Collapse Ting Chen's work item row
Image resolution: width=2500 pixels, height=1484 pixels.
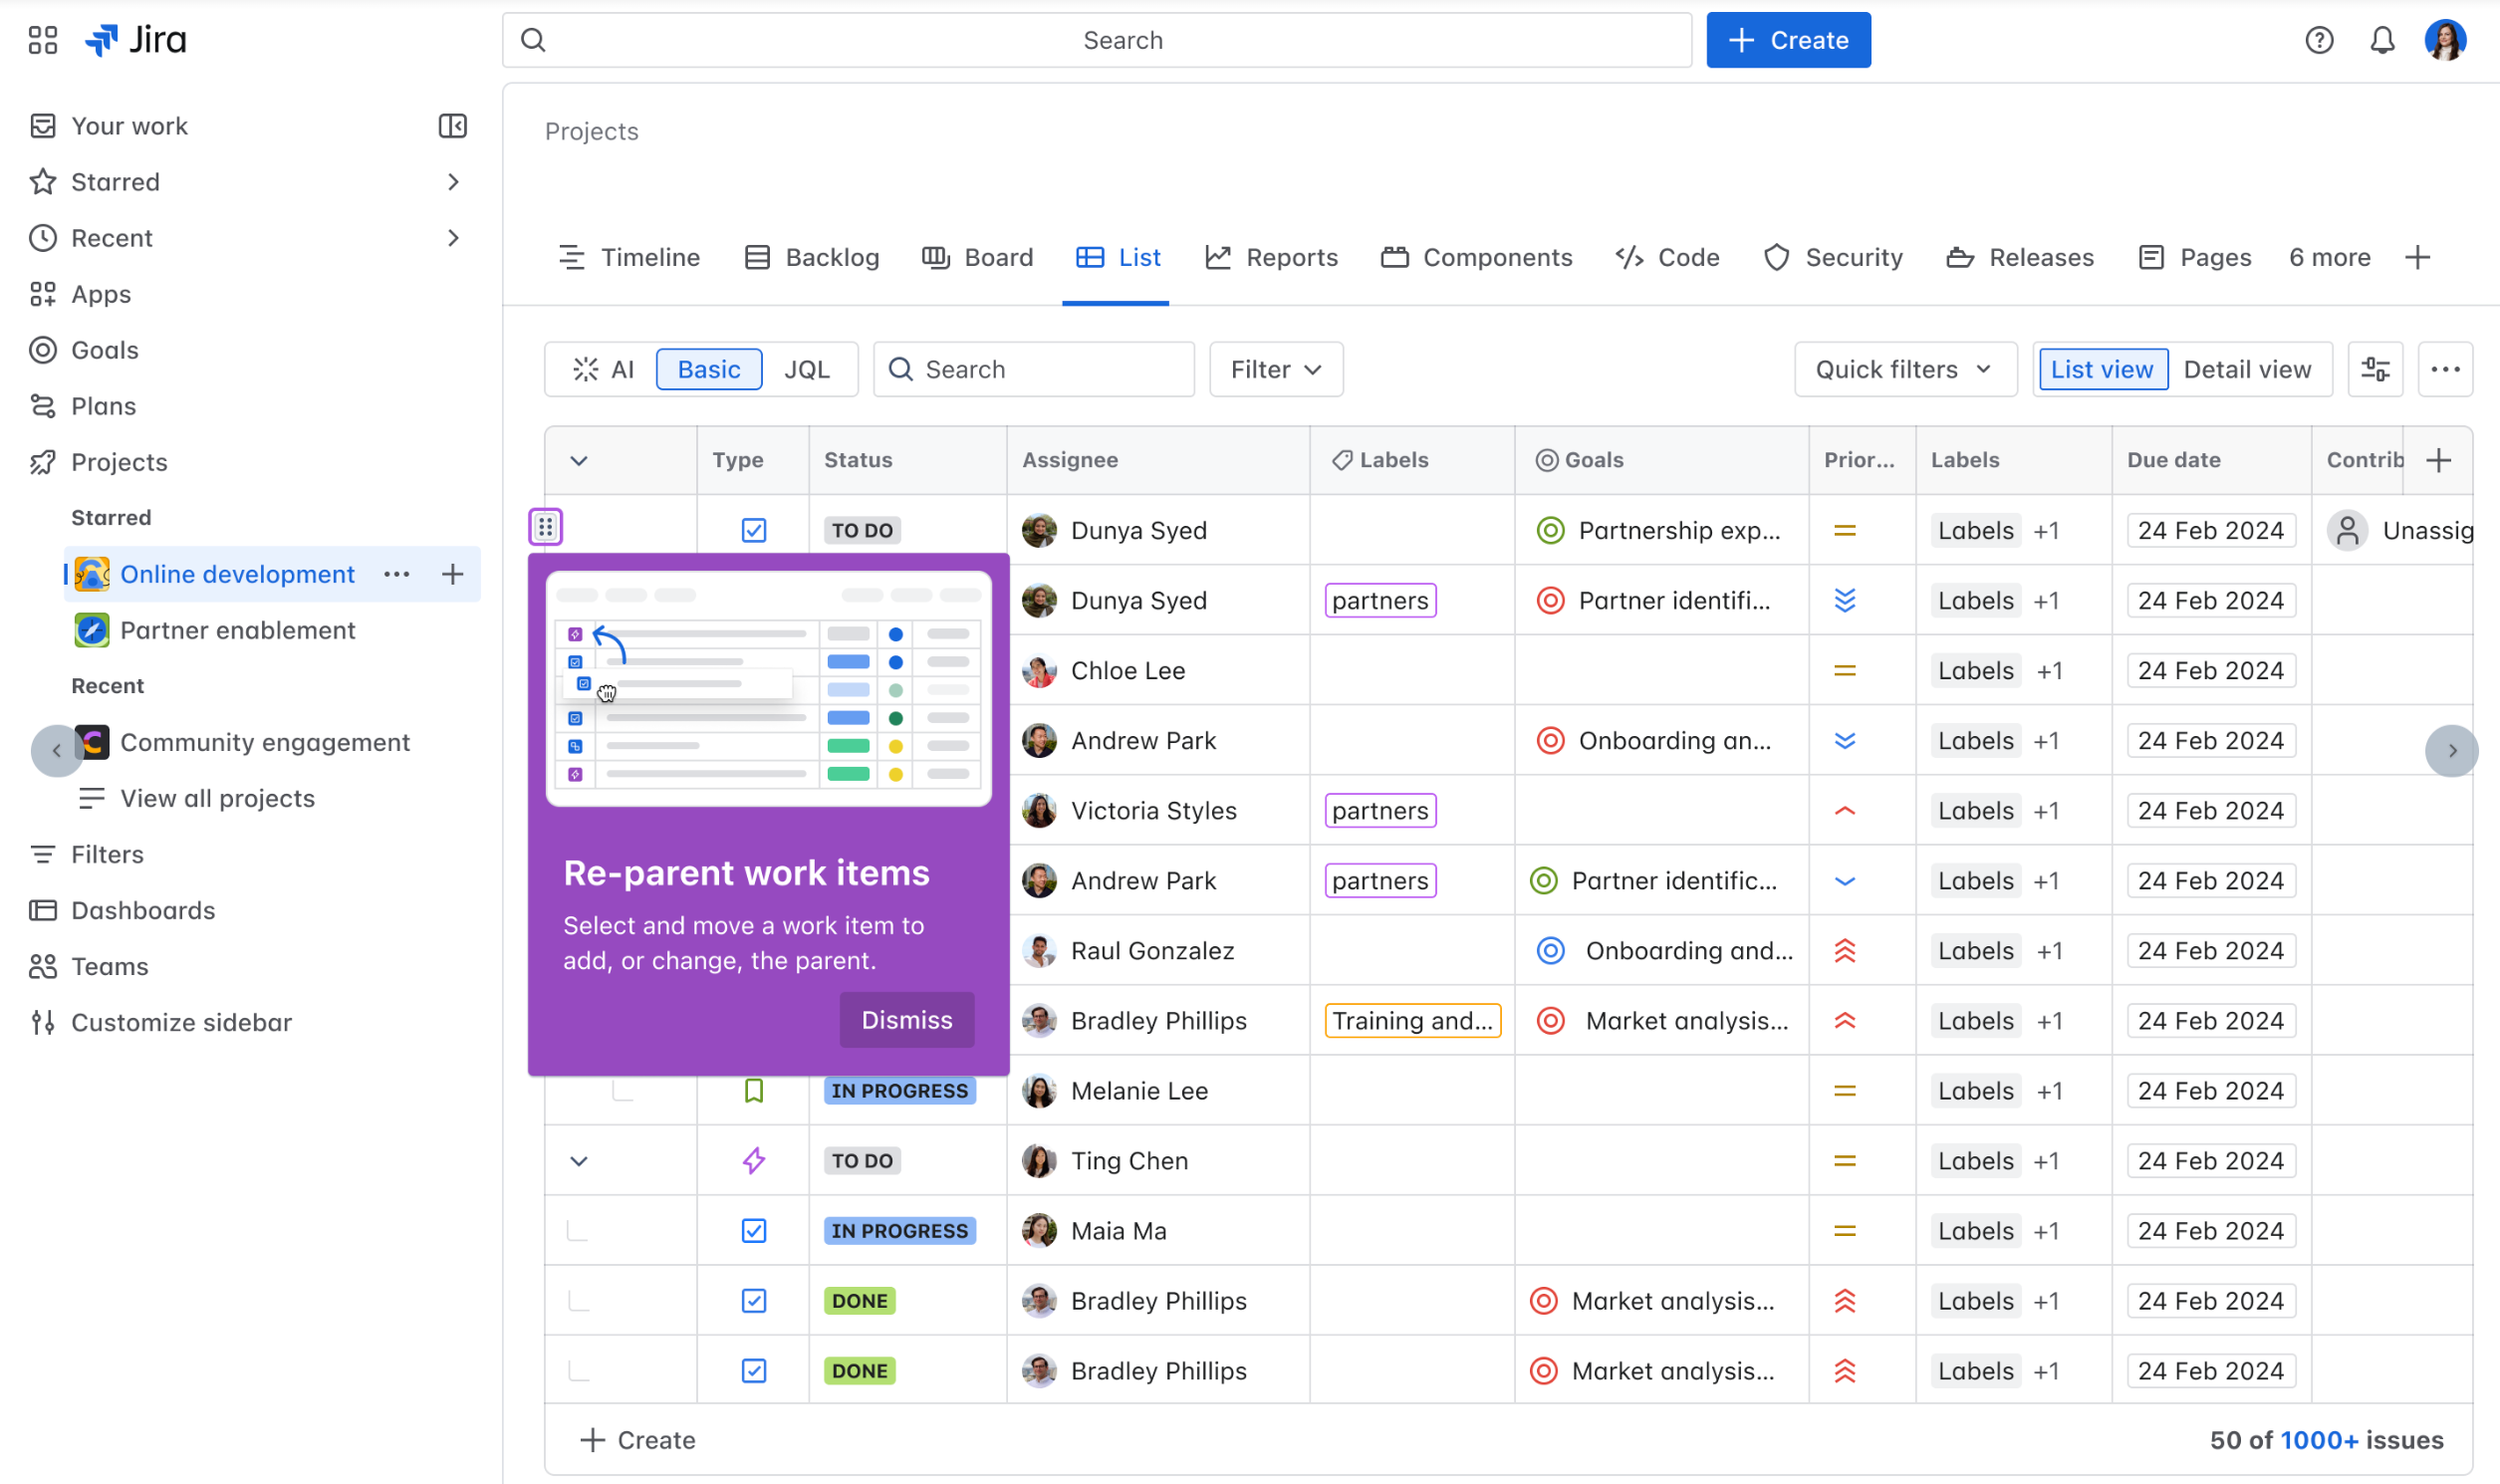[578, 1160]
